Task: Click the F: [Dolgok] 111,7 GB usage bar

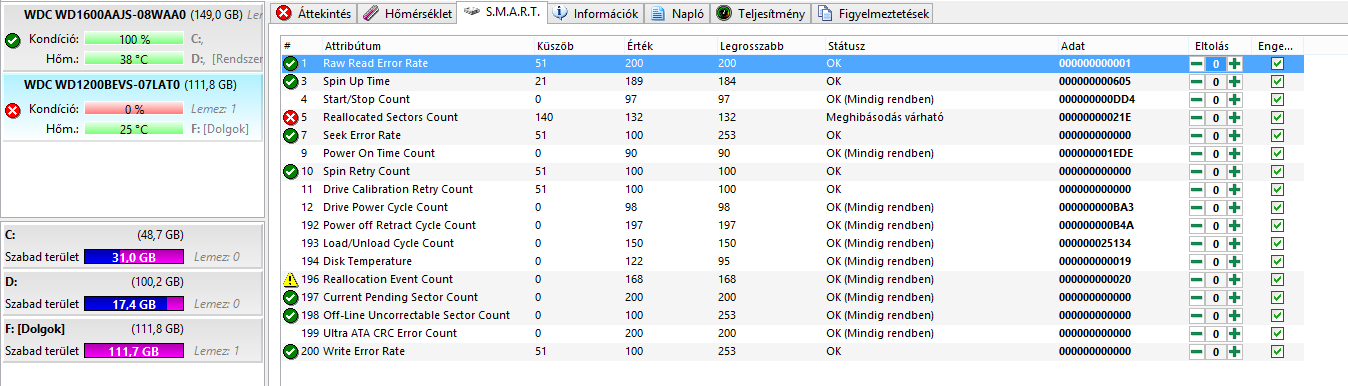Action: click(x=134, y=351)
